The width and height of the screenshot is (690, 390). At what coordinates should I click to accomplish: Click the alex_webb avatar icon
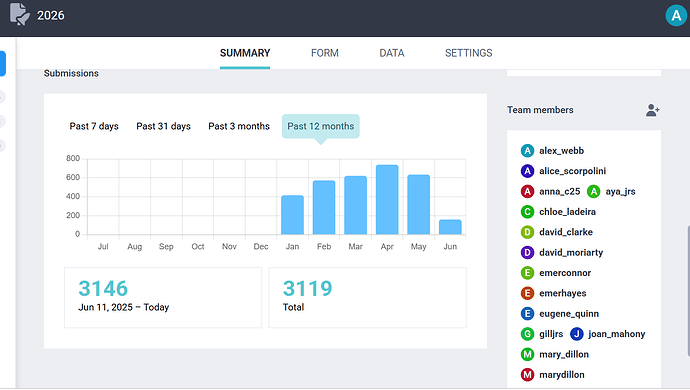527,151
